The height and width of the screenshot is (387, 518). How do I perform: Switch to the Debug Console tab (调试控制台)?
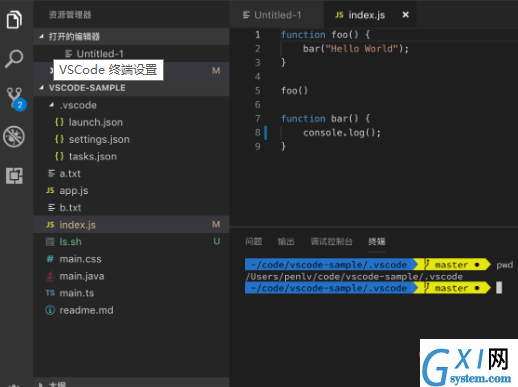[x=331, y=241]
